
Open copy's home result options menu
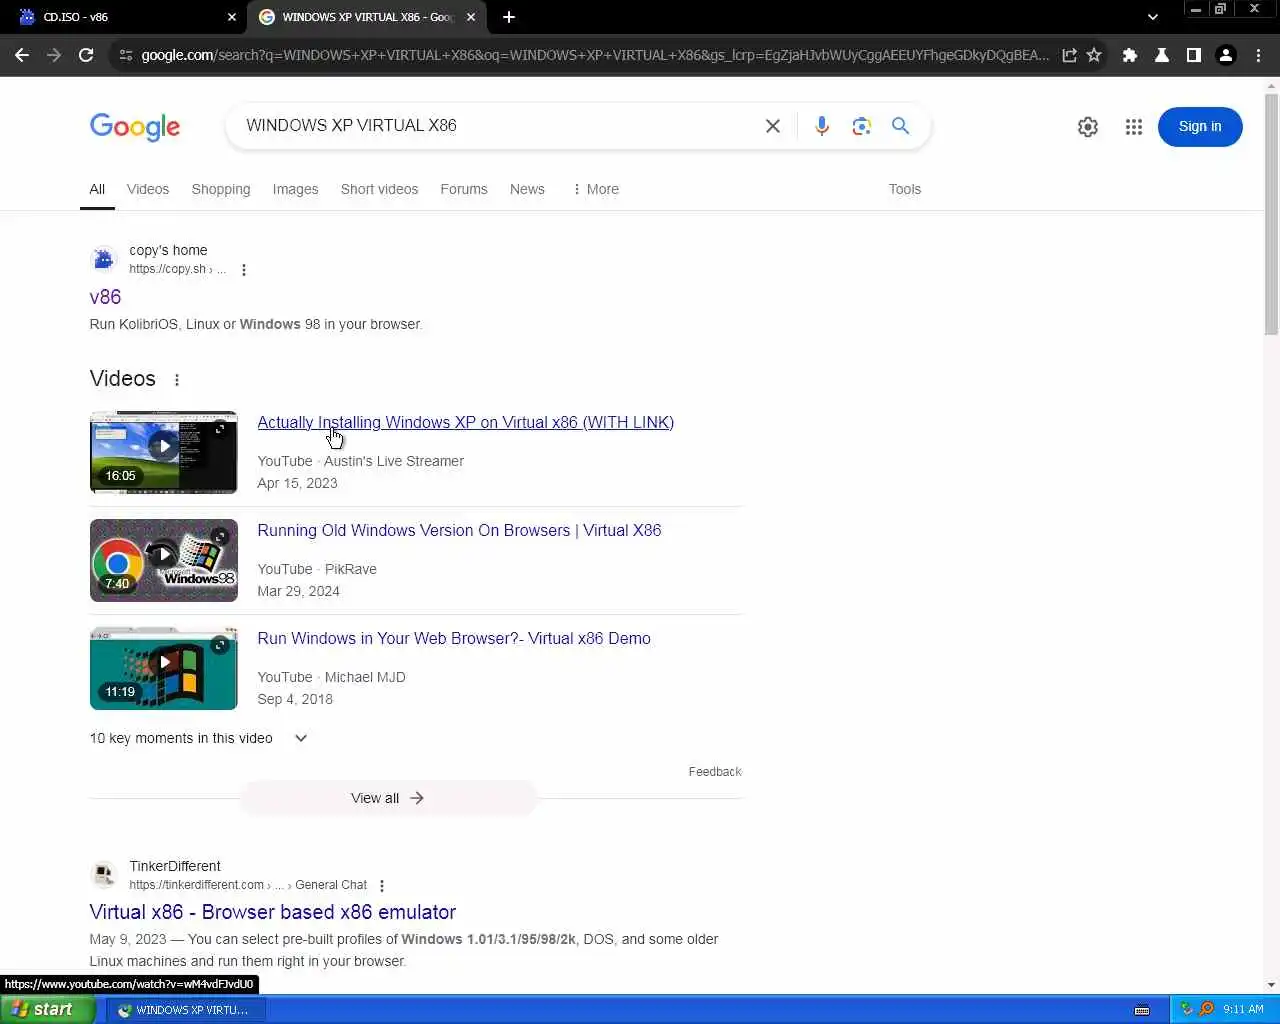[244, 270]
